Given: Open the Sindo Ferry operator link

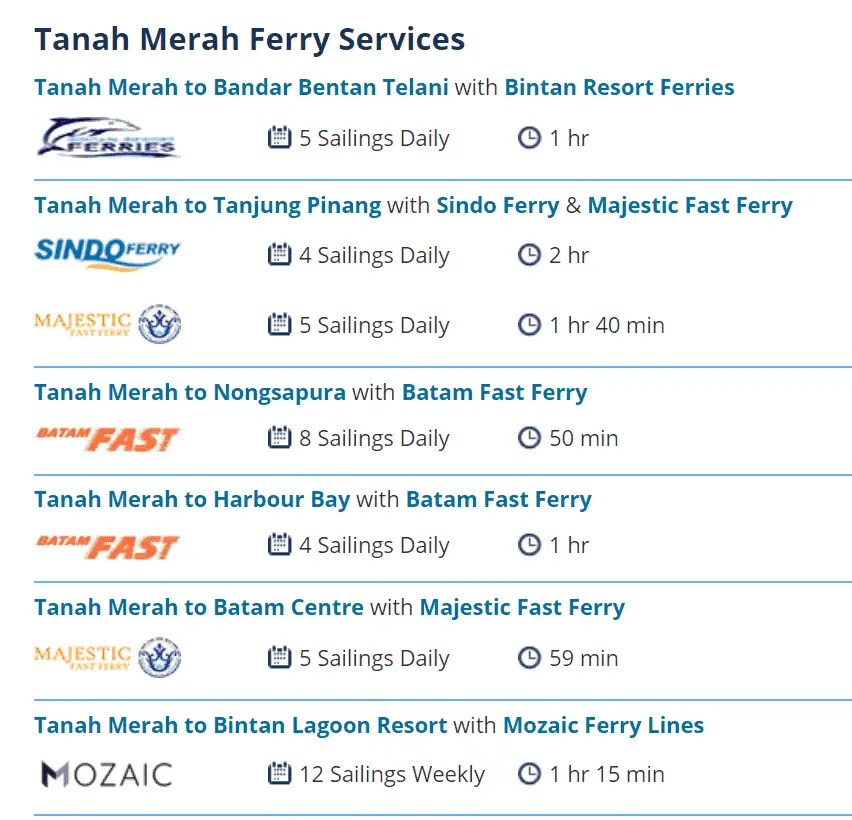Looking at the screenshot, I should [x=498, y=205].
